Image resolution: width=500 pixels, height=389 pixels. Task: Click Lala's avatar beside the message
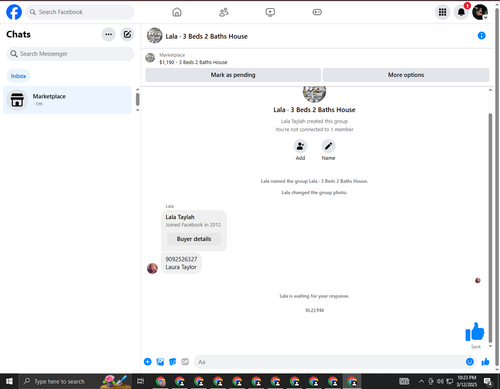pyautogui.click(x=152, y=268)
